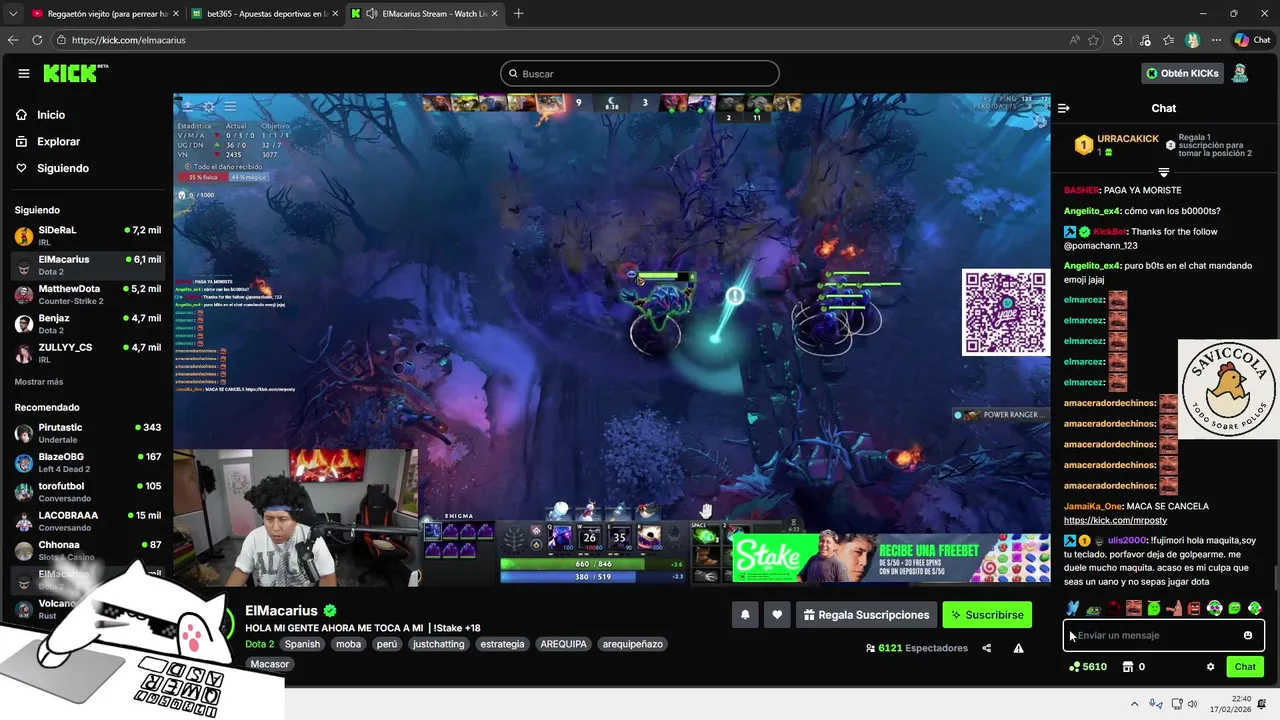1280x720 pixels.
Task: Open BlazeOBG recommended channel
Action: coord(86,462)
